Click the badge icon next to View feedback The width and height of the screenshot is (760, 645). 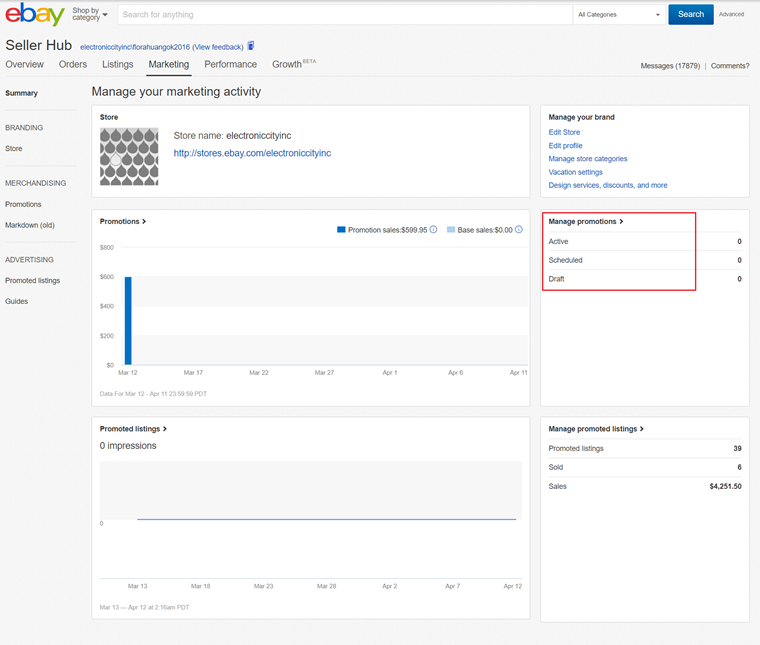click(251, 46)
